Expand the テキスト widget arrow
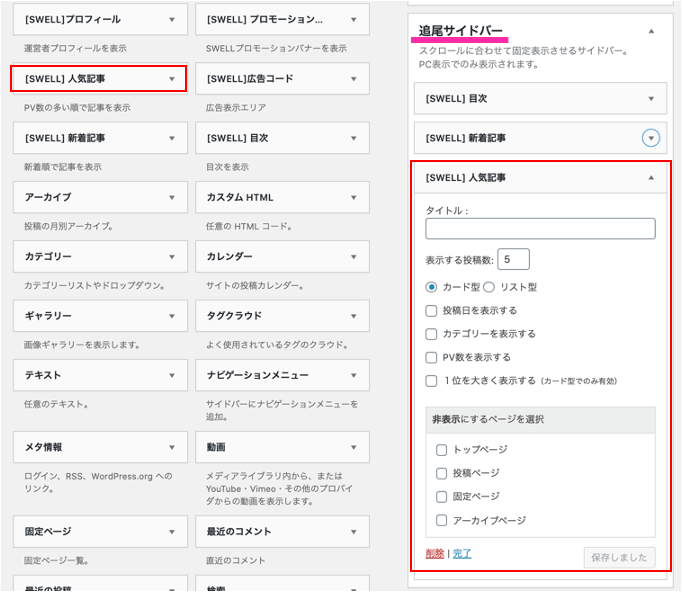Viewport: 682px width, 592px height. coord(172,375)
